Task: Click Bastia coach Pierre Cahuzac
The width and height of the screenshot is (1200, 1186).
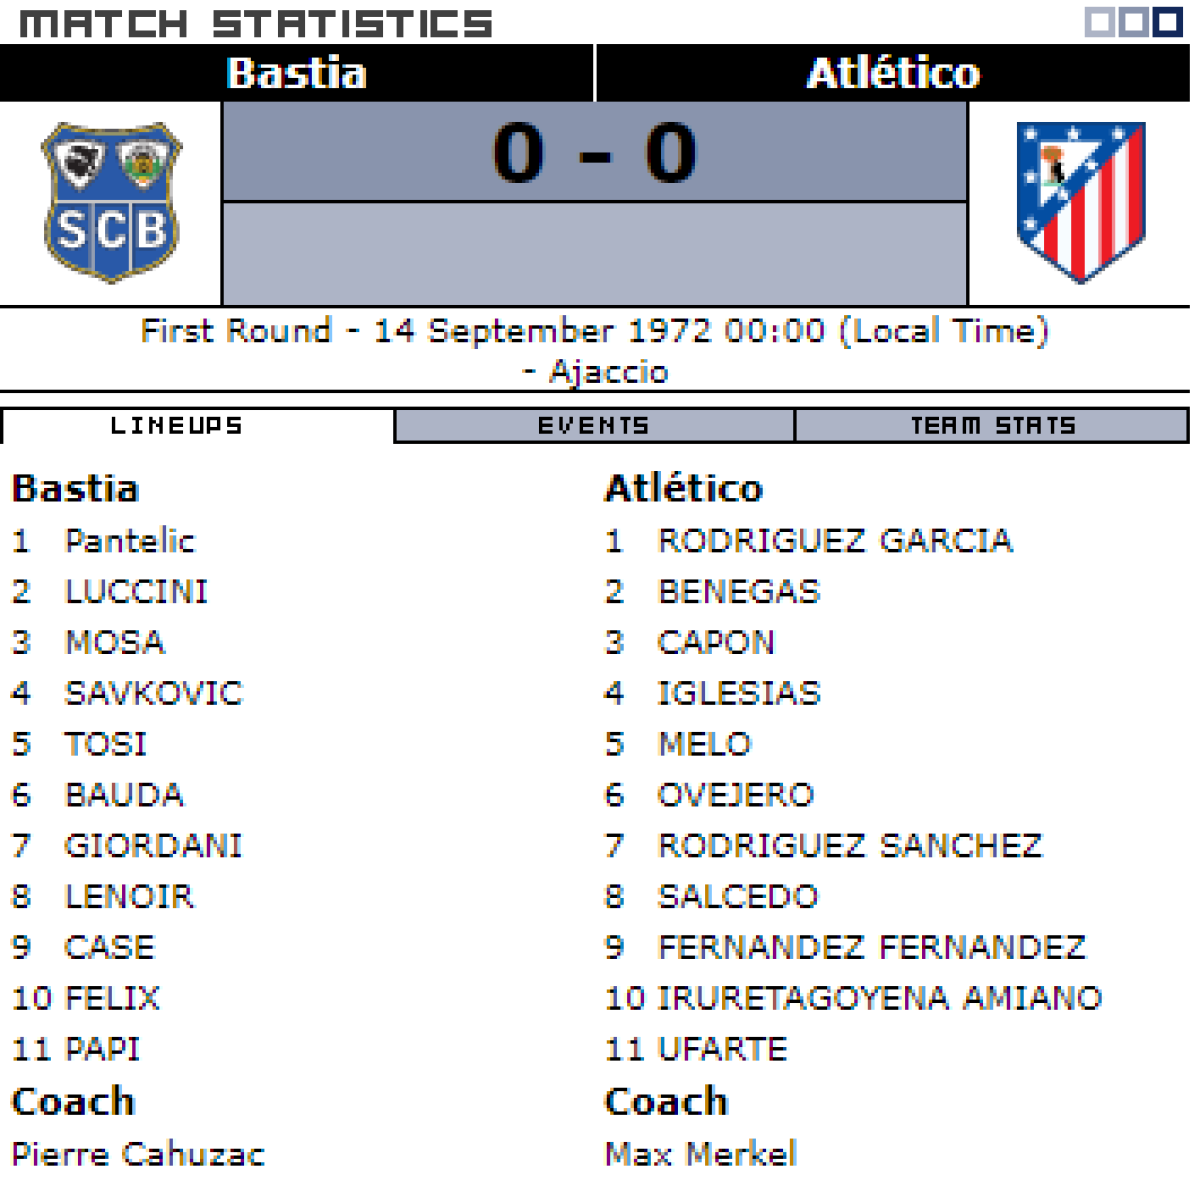Action: 138,1154
